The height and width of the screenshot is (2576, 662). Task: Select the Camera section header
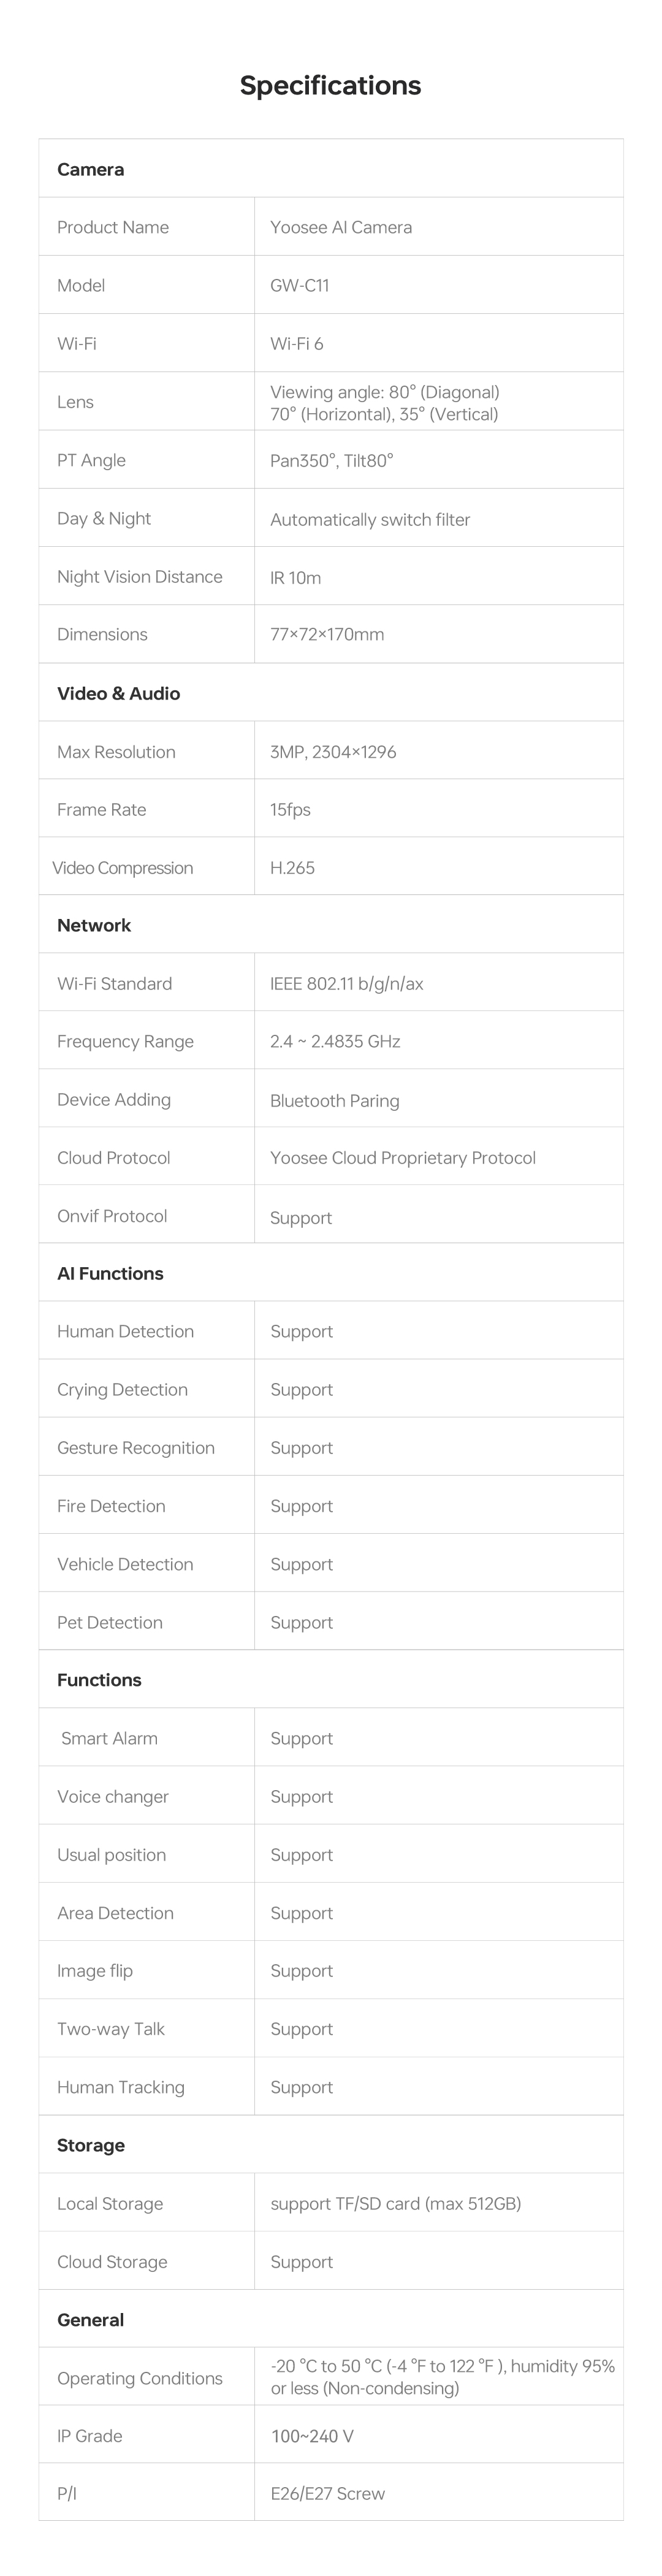[x=91, y=169]
